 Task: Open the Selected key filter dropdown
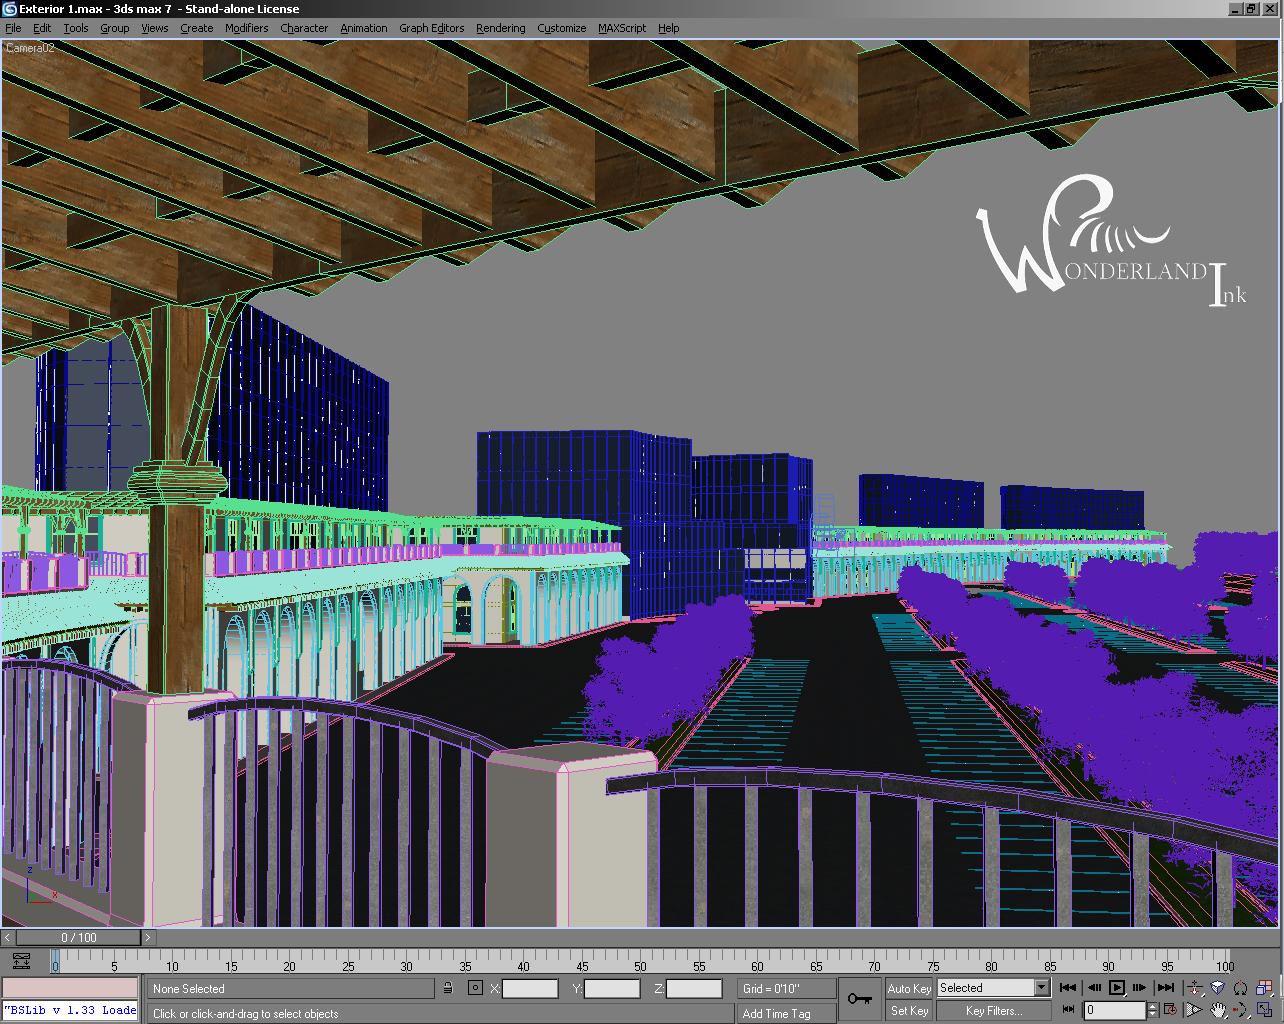pos(1040,987)
